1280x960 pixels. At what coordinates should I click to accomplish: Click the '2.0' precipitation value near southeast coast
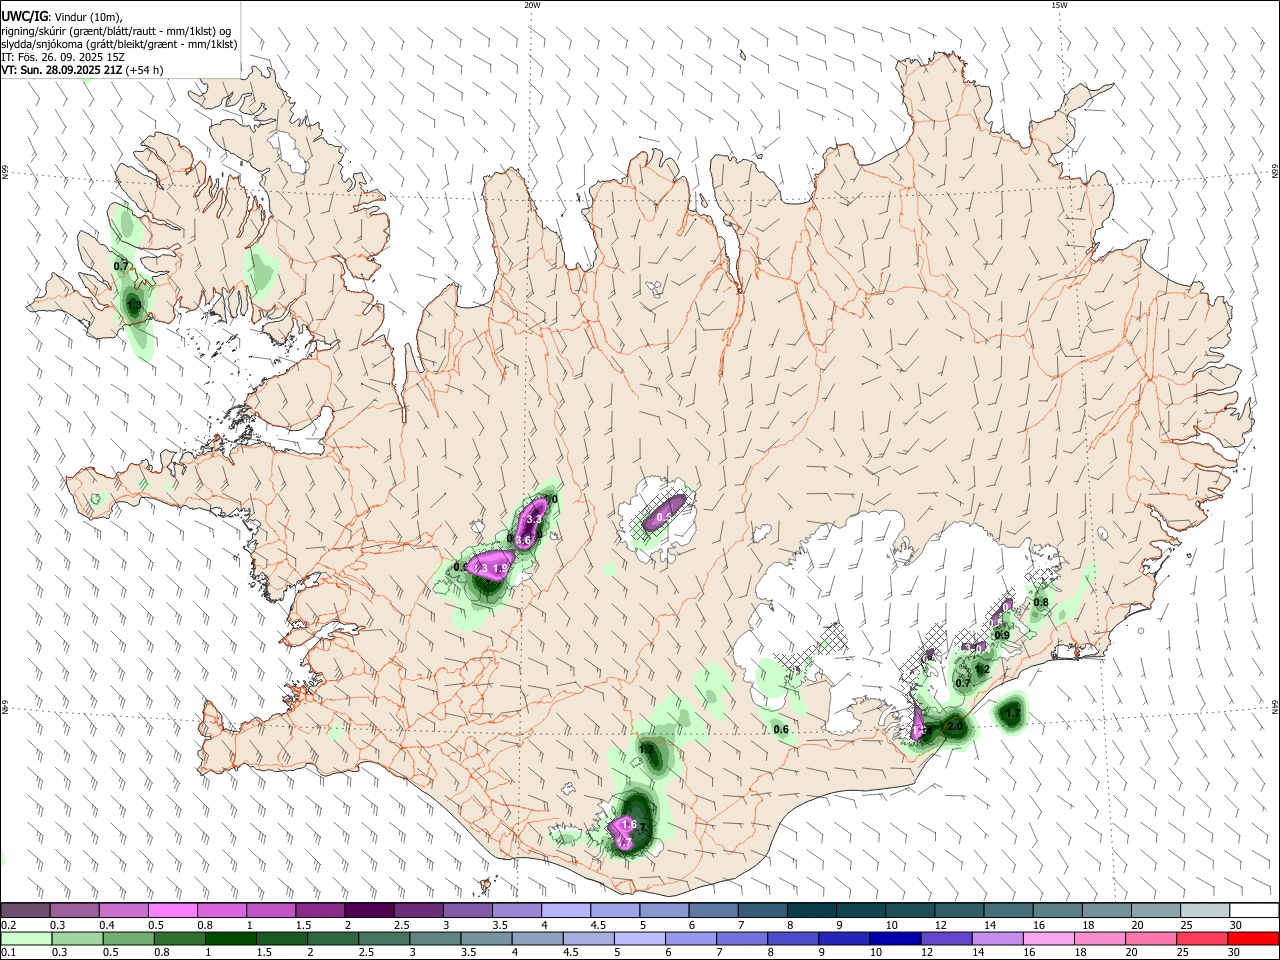point(955,727)
